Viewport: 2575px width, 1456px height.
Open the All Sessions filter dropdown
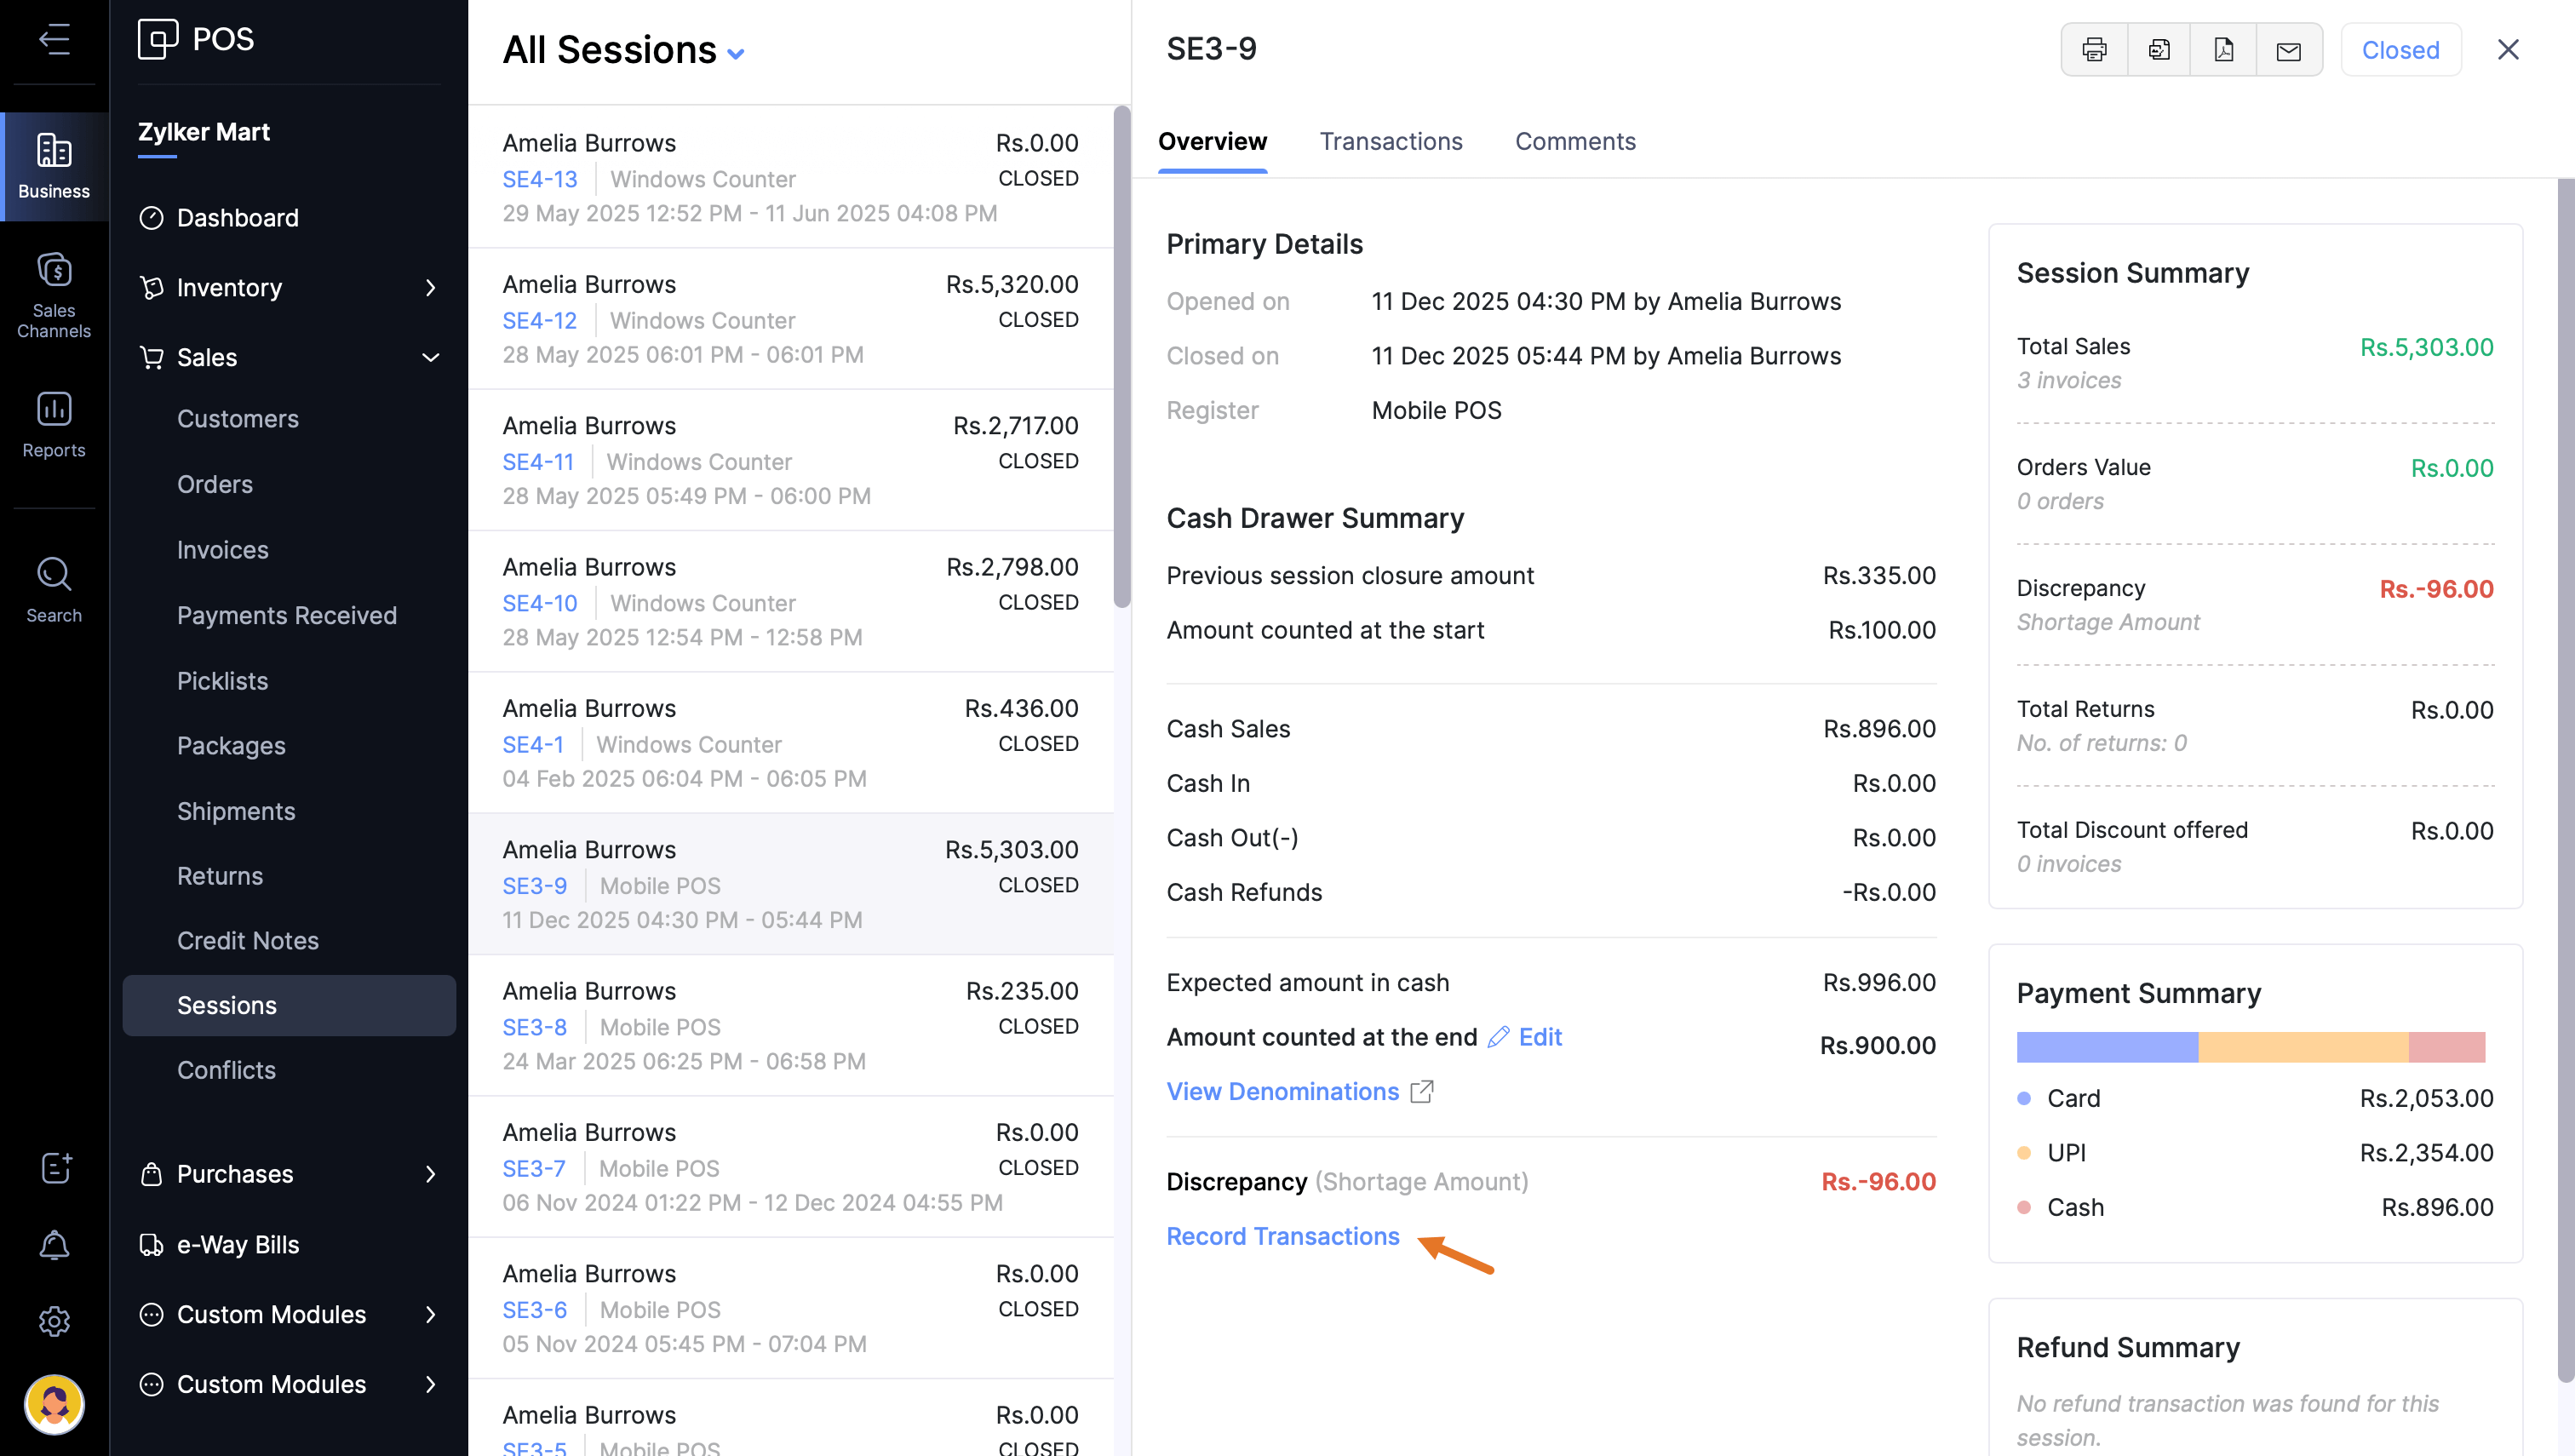[736, 54]
